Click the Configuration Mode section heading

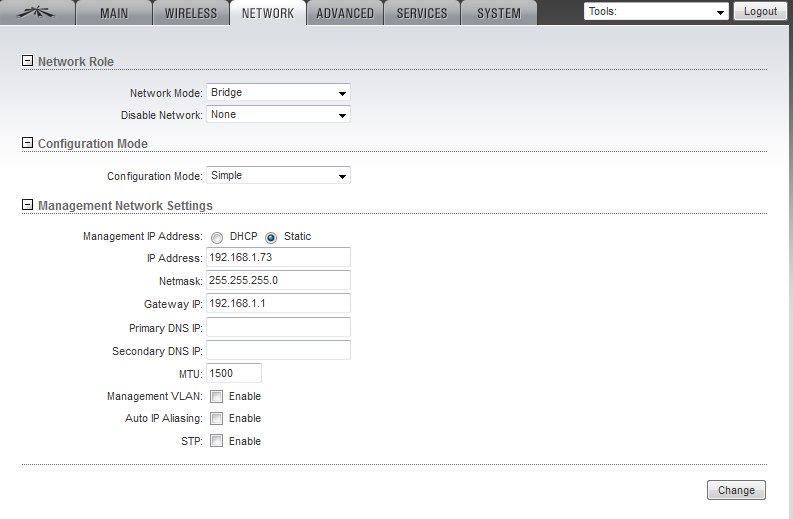[x=93, y=144]
